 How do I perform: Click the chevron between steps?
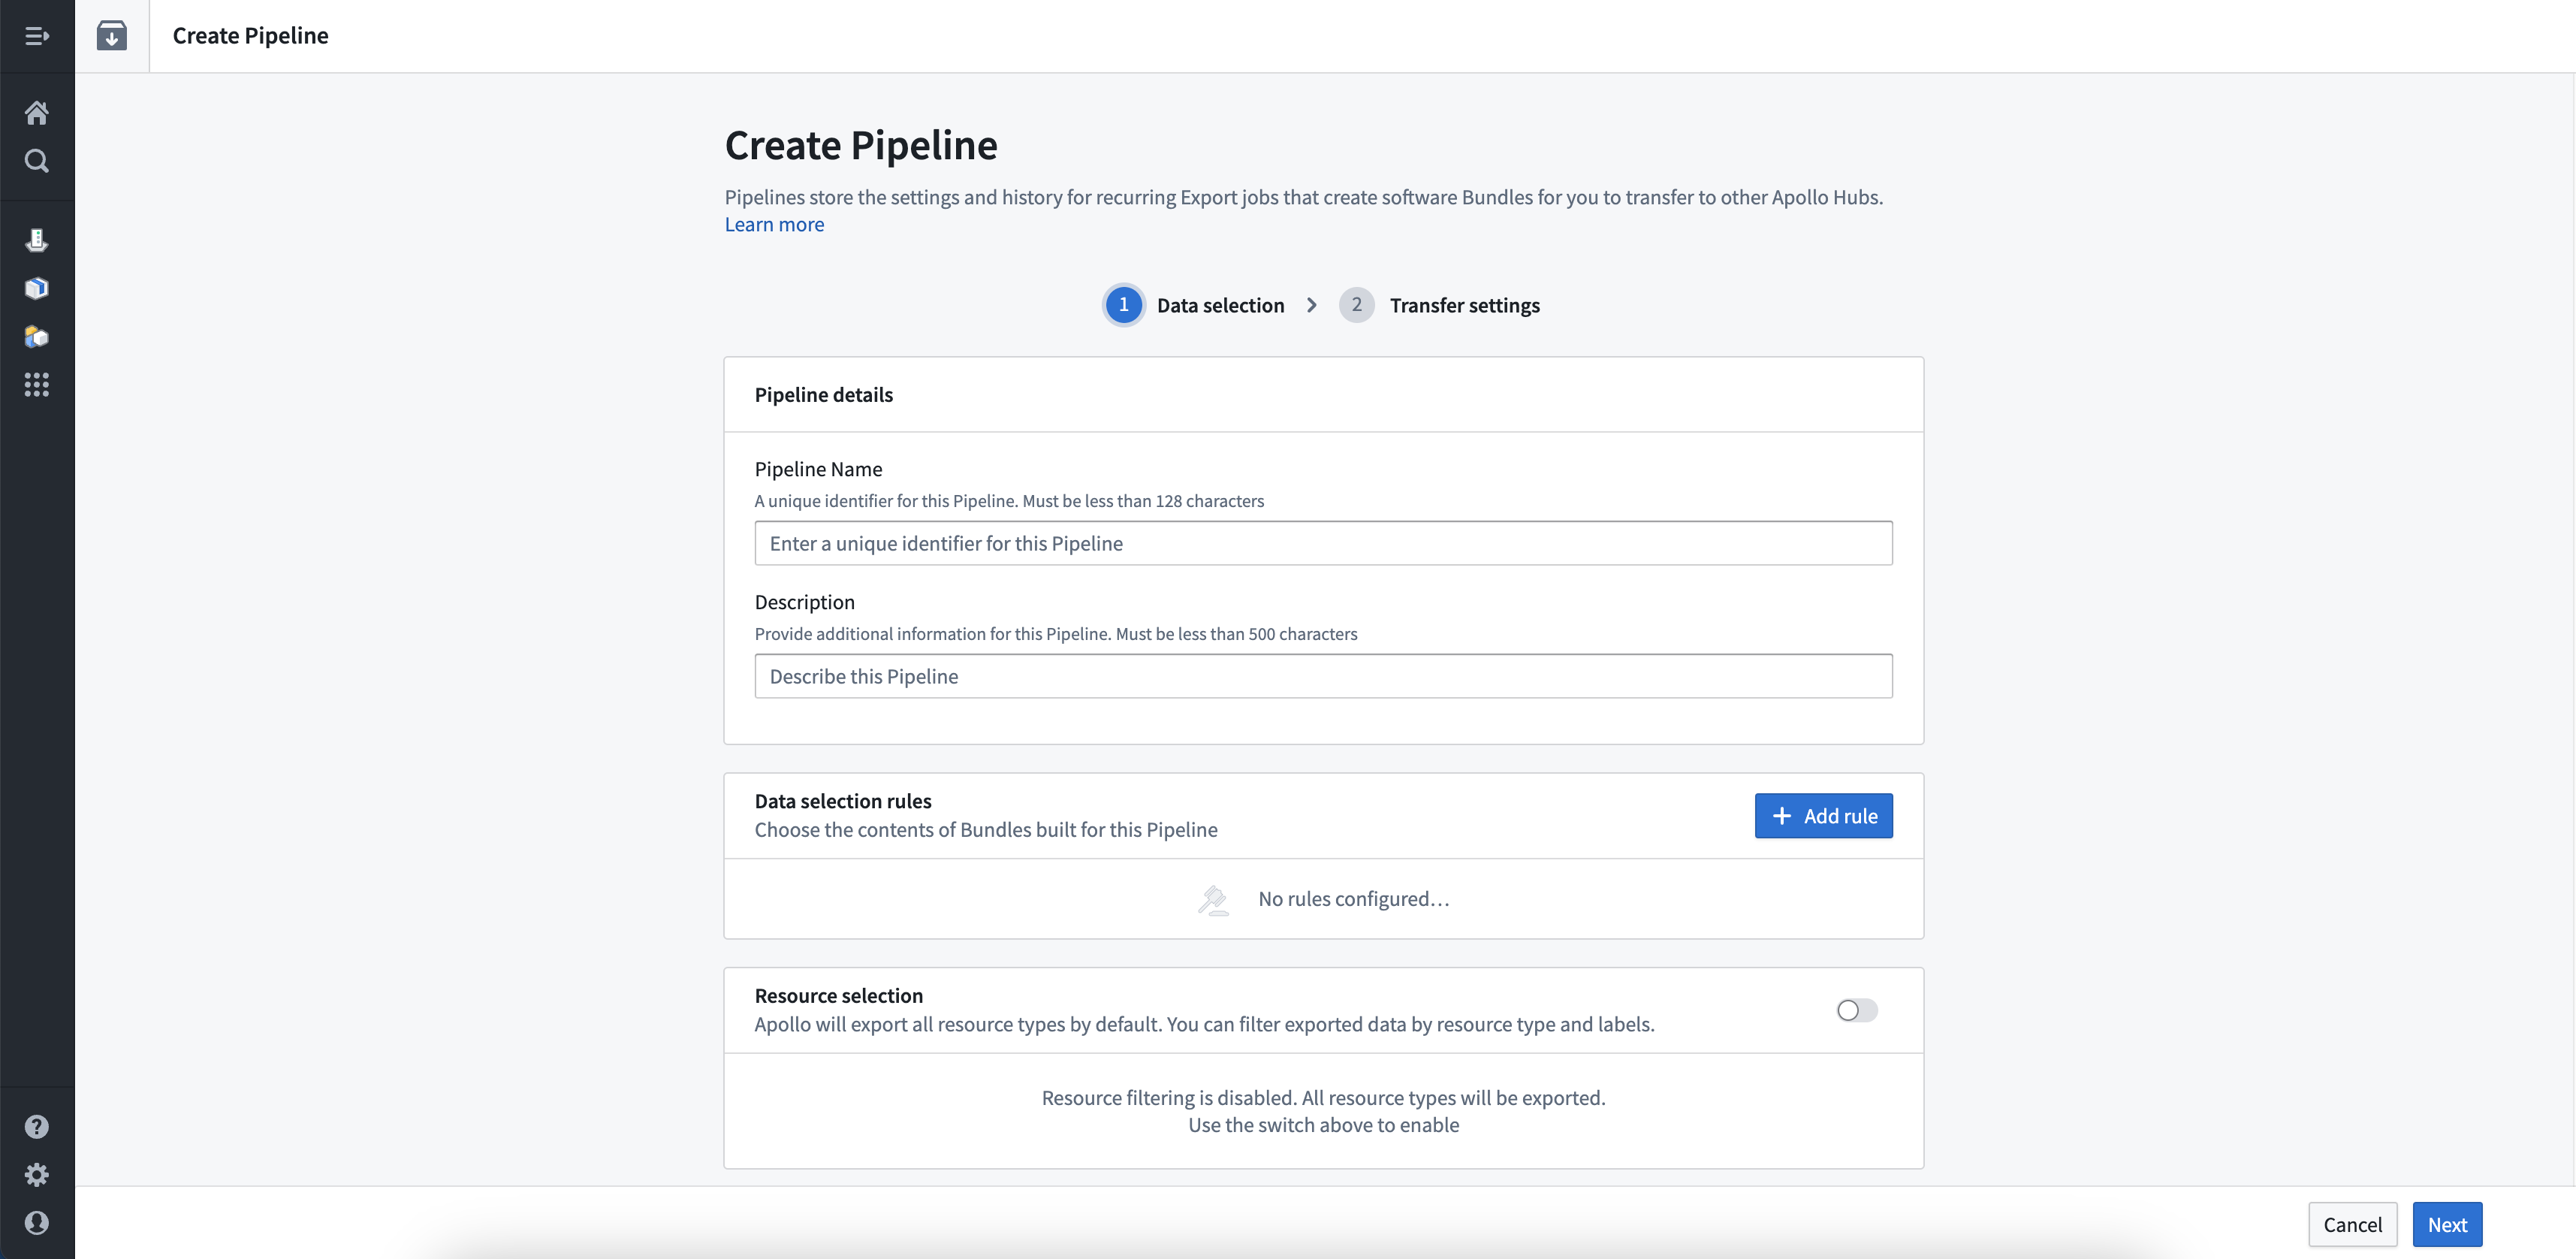[1311, 305]
